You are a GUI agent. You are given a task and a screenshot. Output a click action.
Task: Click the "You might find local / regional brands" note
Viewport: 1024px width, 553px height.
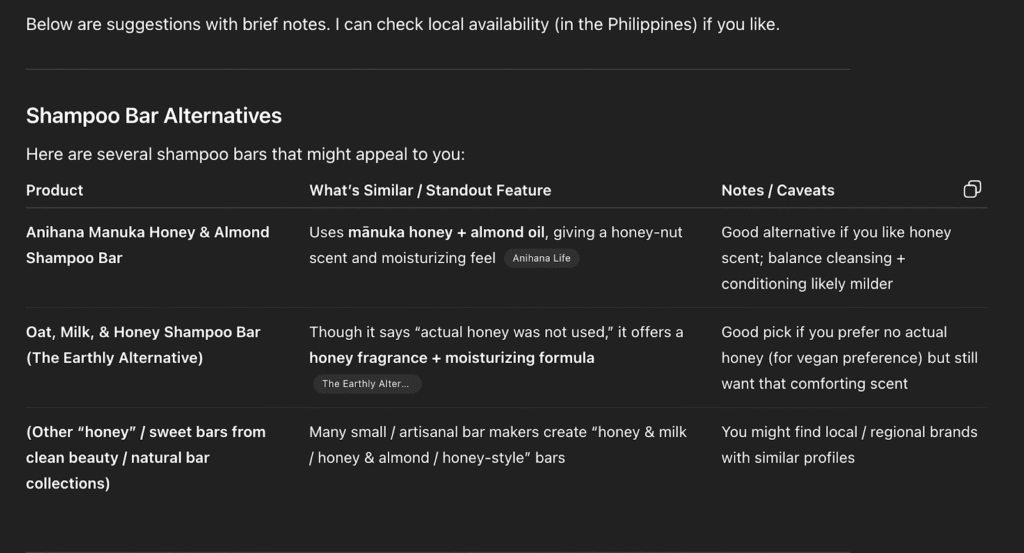pos(849,432)
